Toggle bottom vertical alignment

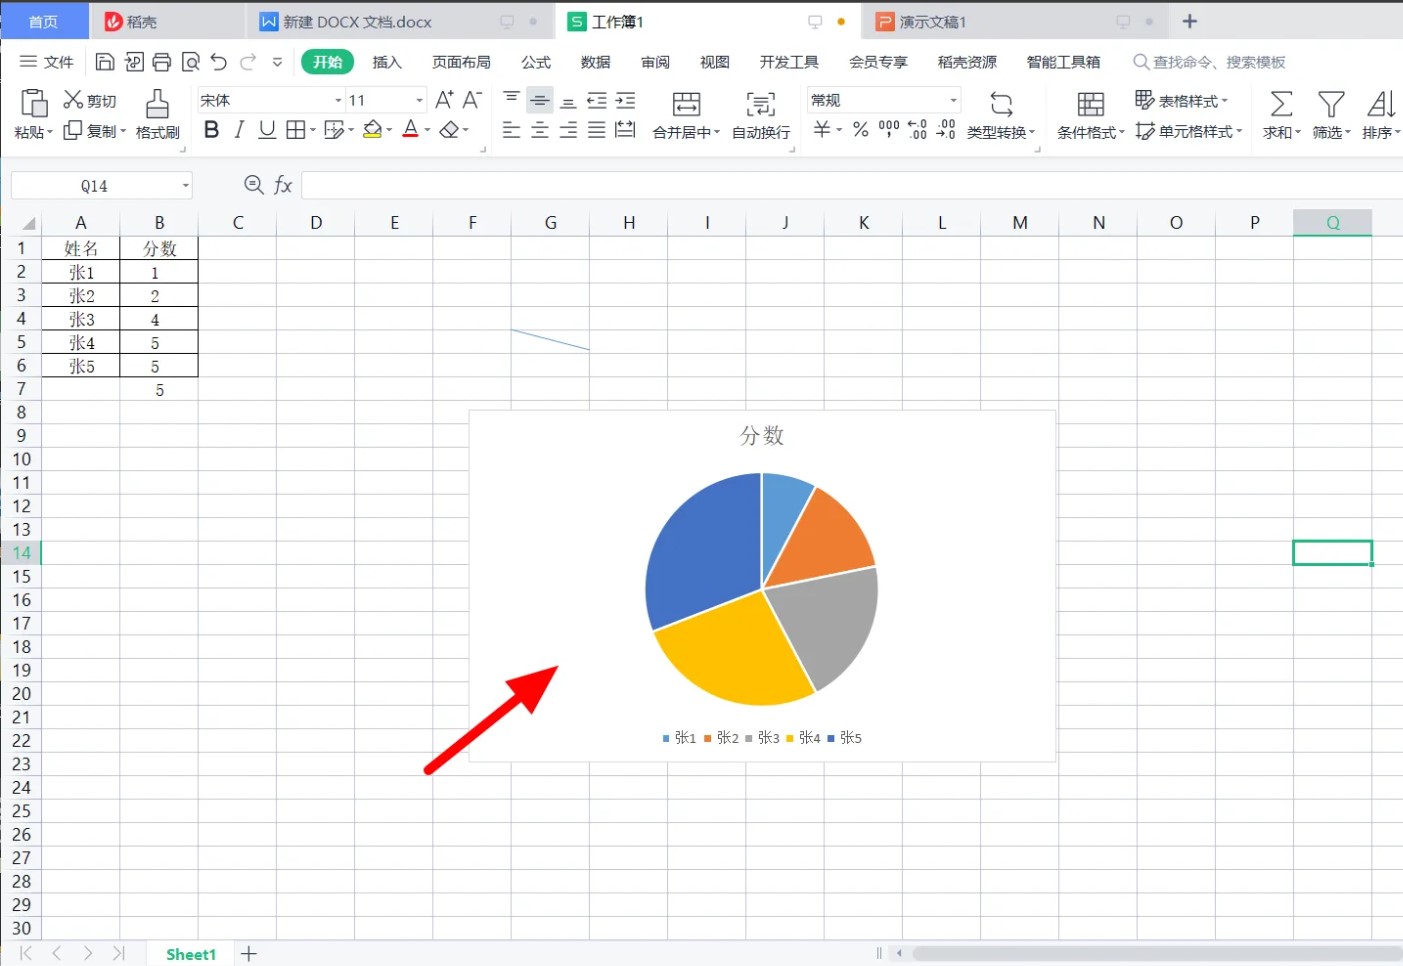tap(568, 101)
